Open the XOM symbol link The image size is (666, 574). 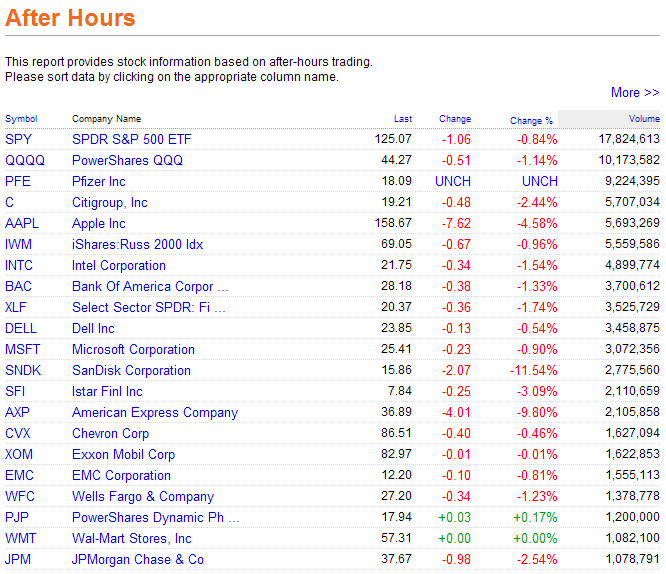[20, 454]
